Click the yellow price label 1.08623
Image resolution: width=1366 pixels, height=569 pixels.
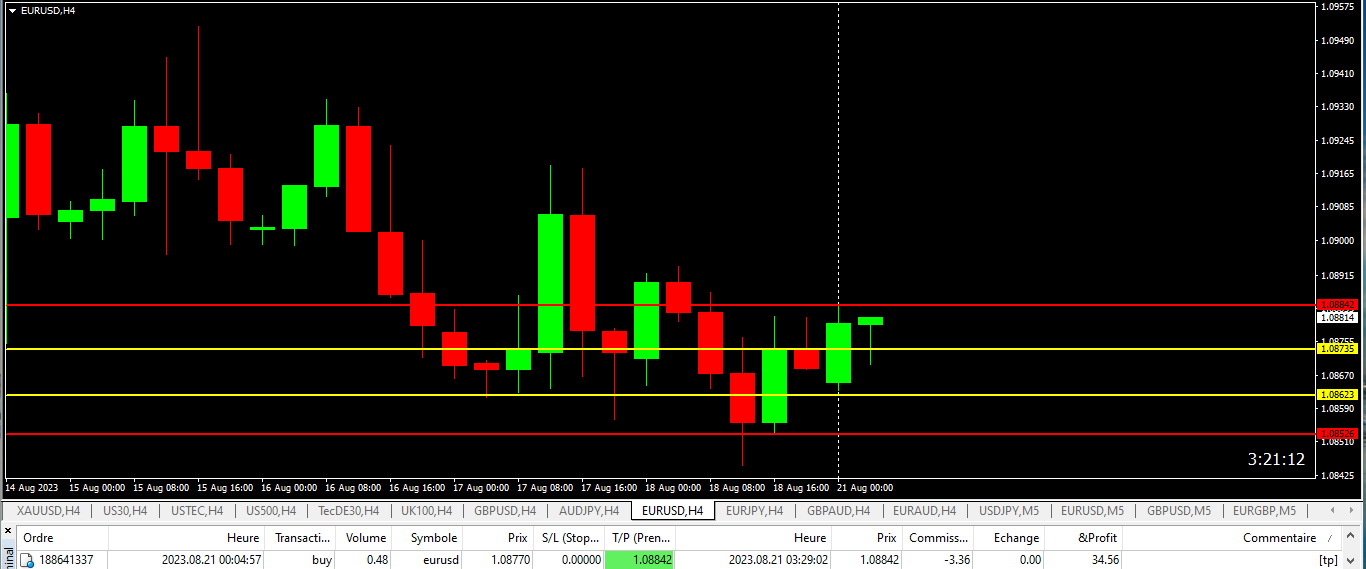tap(1337, 395)
